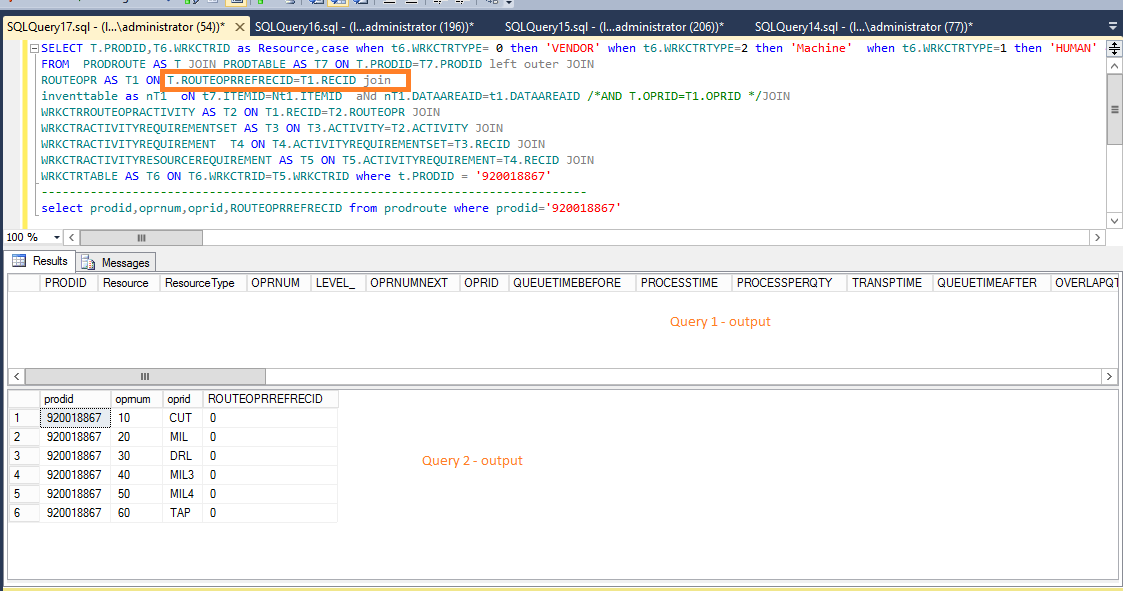Select the CUT oprid cell
Screen dimensions: 1123x591
pos(182,418)
